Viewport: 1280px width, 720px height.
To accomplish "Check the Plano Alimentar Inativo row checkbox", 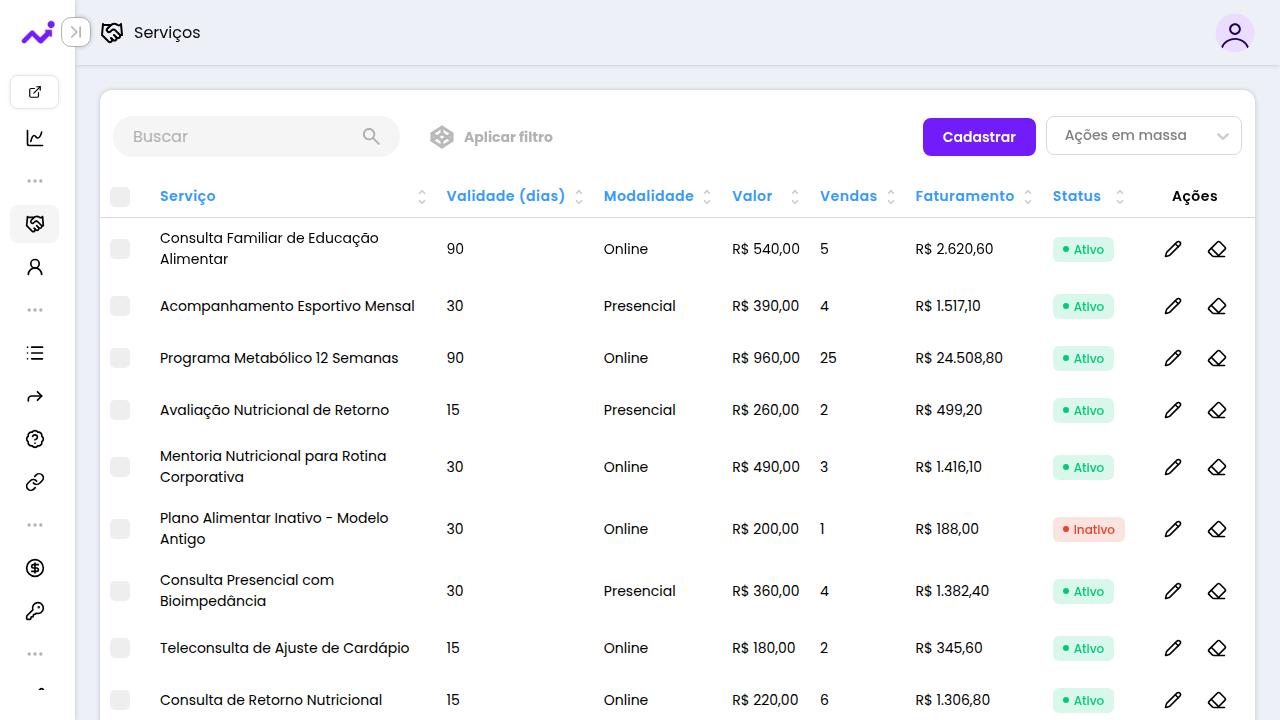I will 120,529.
